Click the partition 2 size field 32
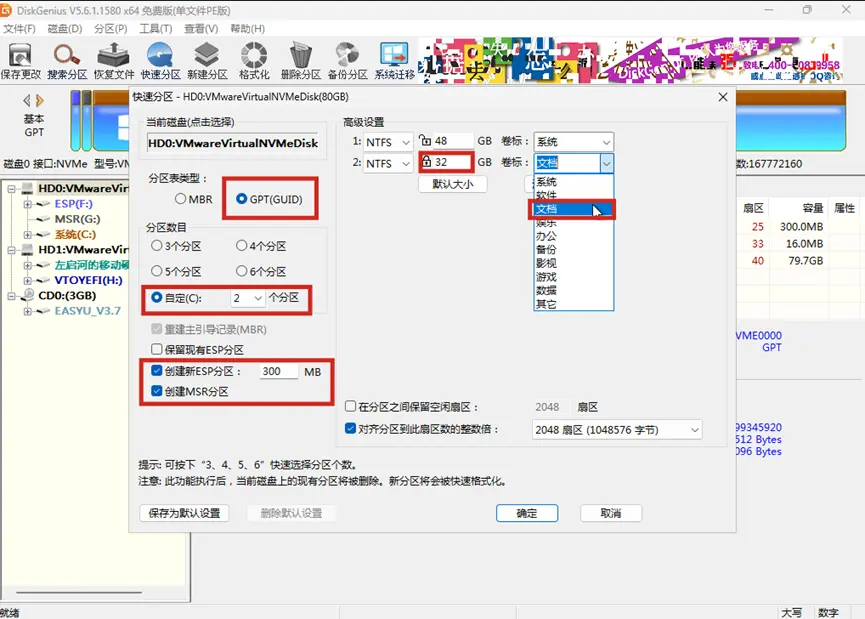 [x=452, y=162]
